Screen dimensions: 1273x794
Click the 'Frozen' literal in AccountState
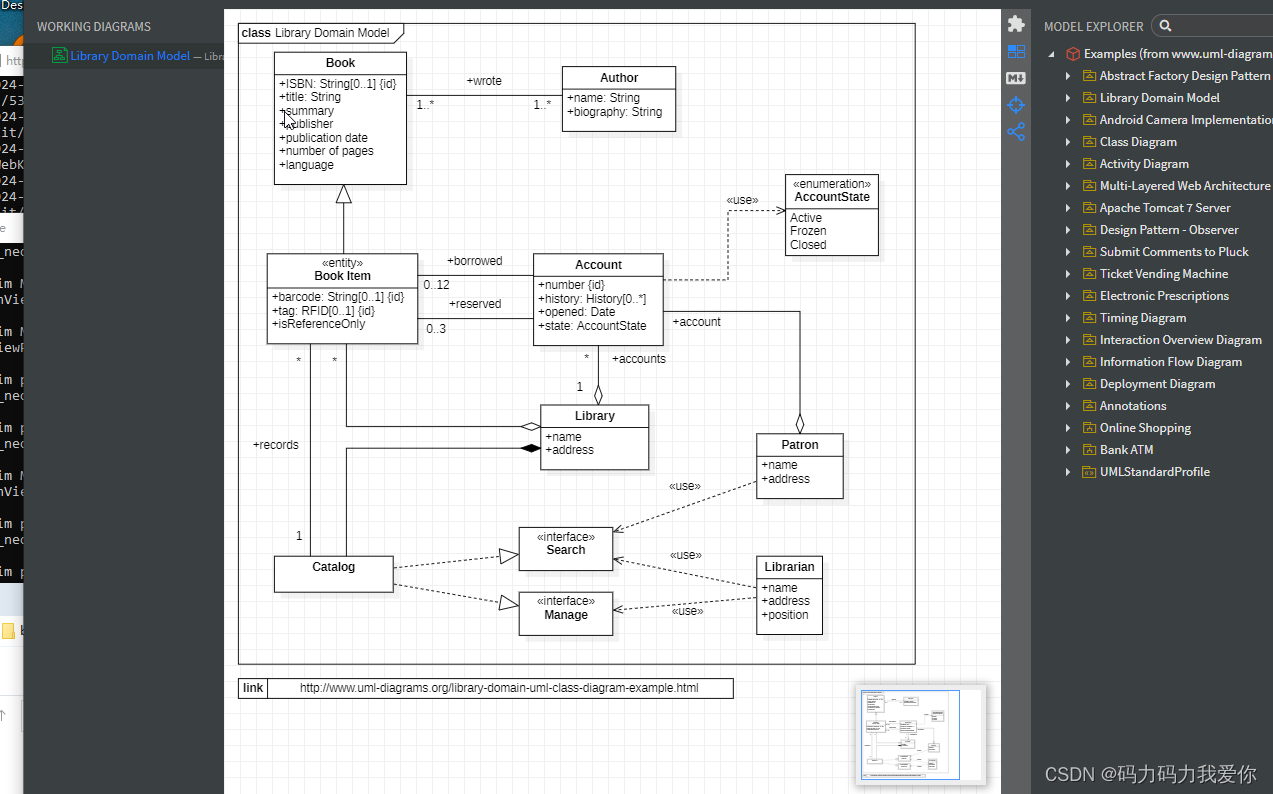point(808,231)
